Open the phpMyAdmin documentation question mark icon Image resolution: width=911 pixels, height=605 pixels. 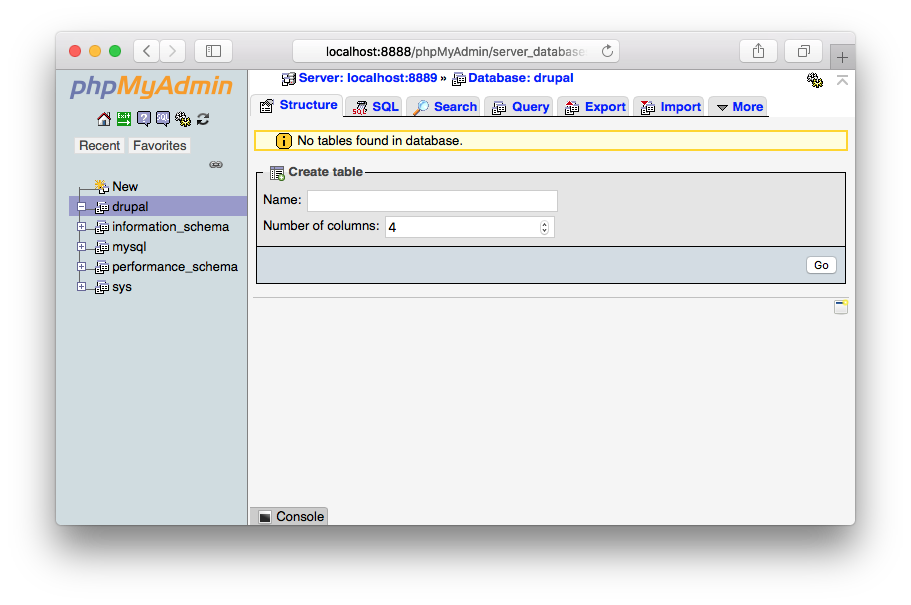(x=143, y=118)
